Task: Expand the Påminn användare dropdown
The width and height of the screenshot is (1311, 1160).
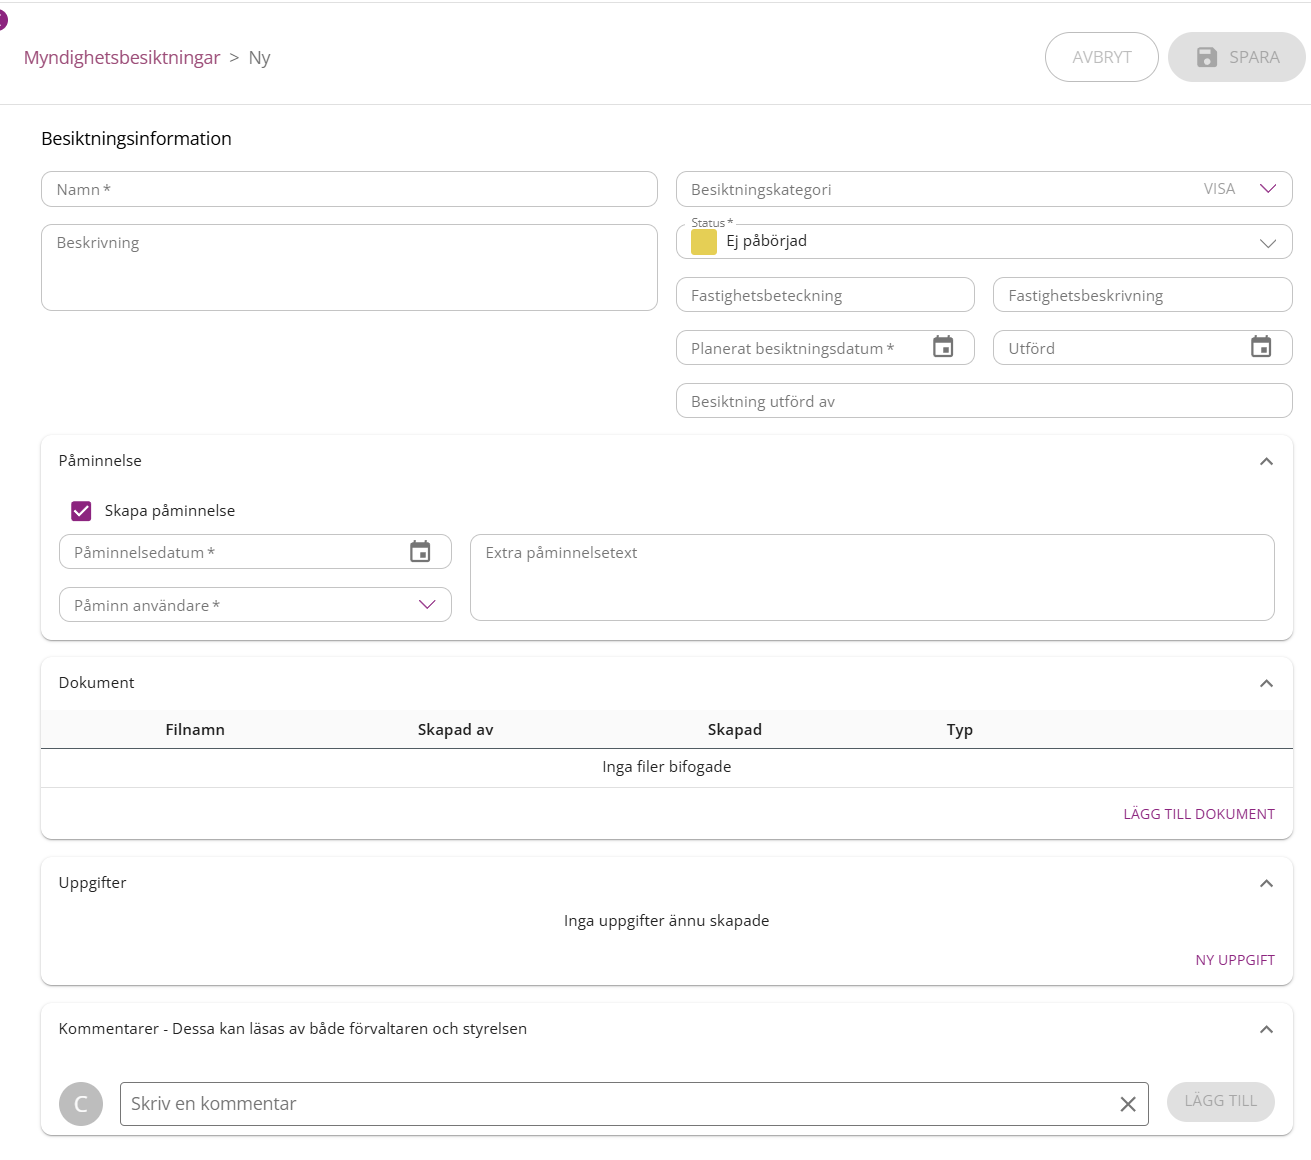Action: [427, 605]
